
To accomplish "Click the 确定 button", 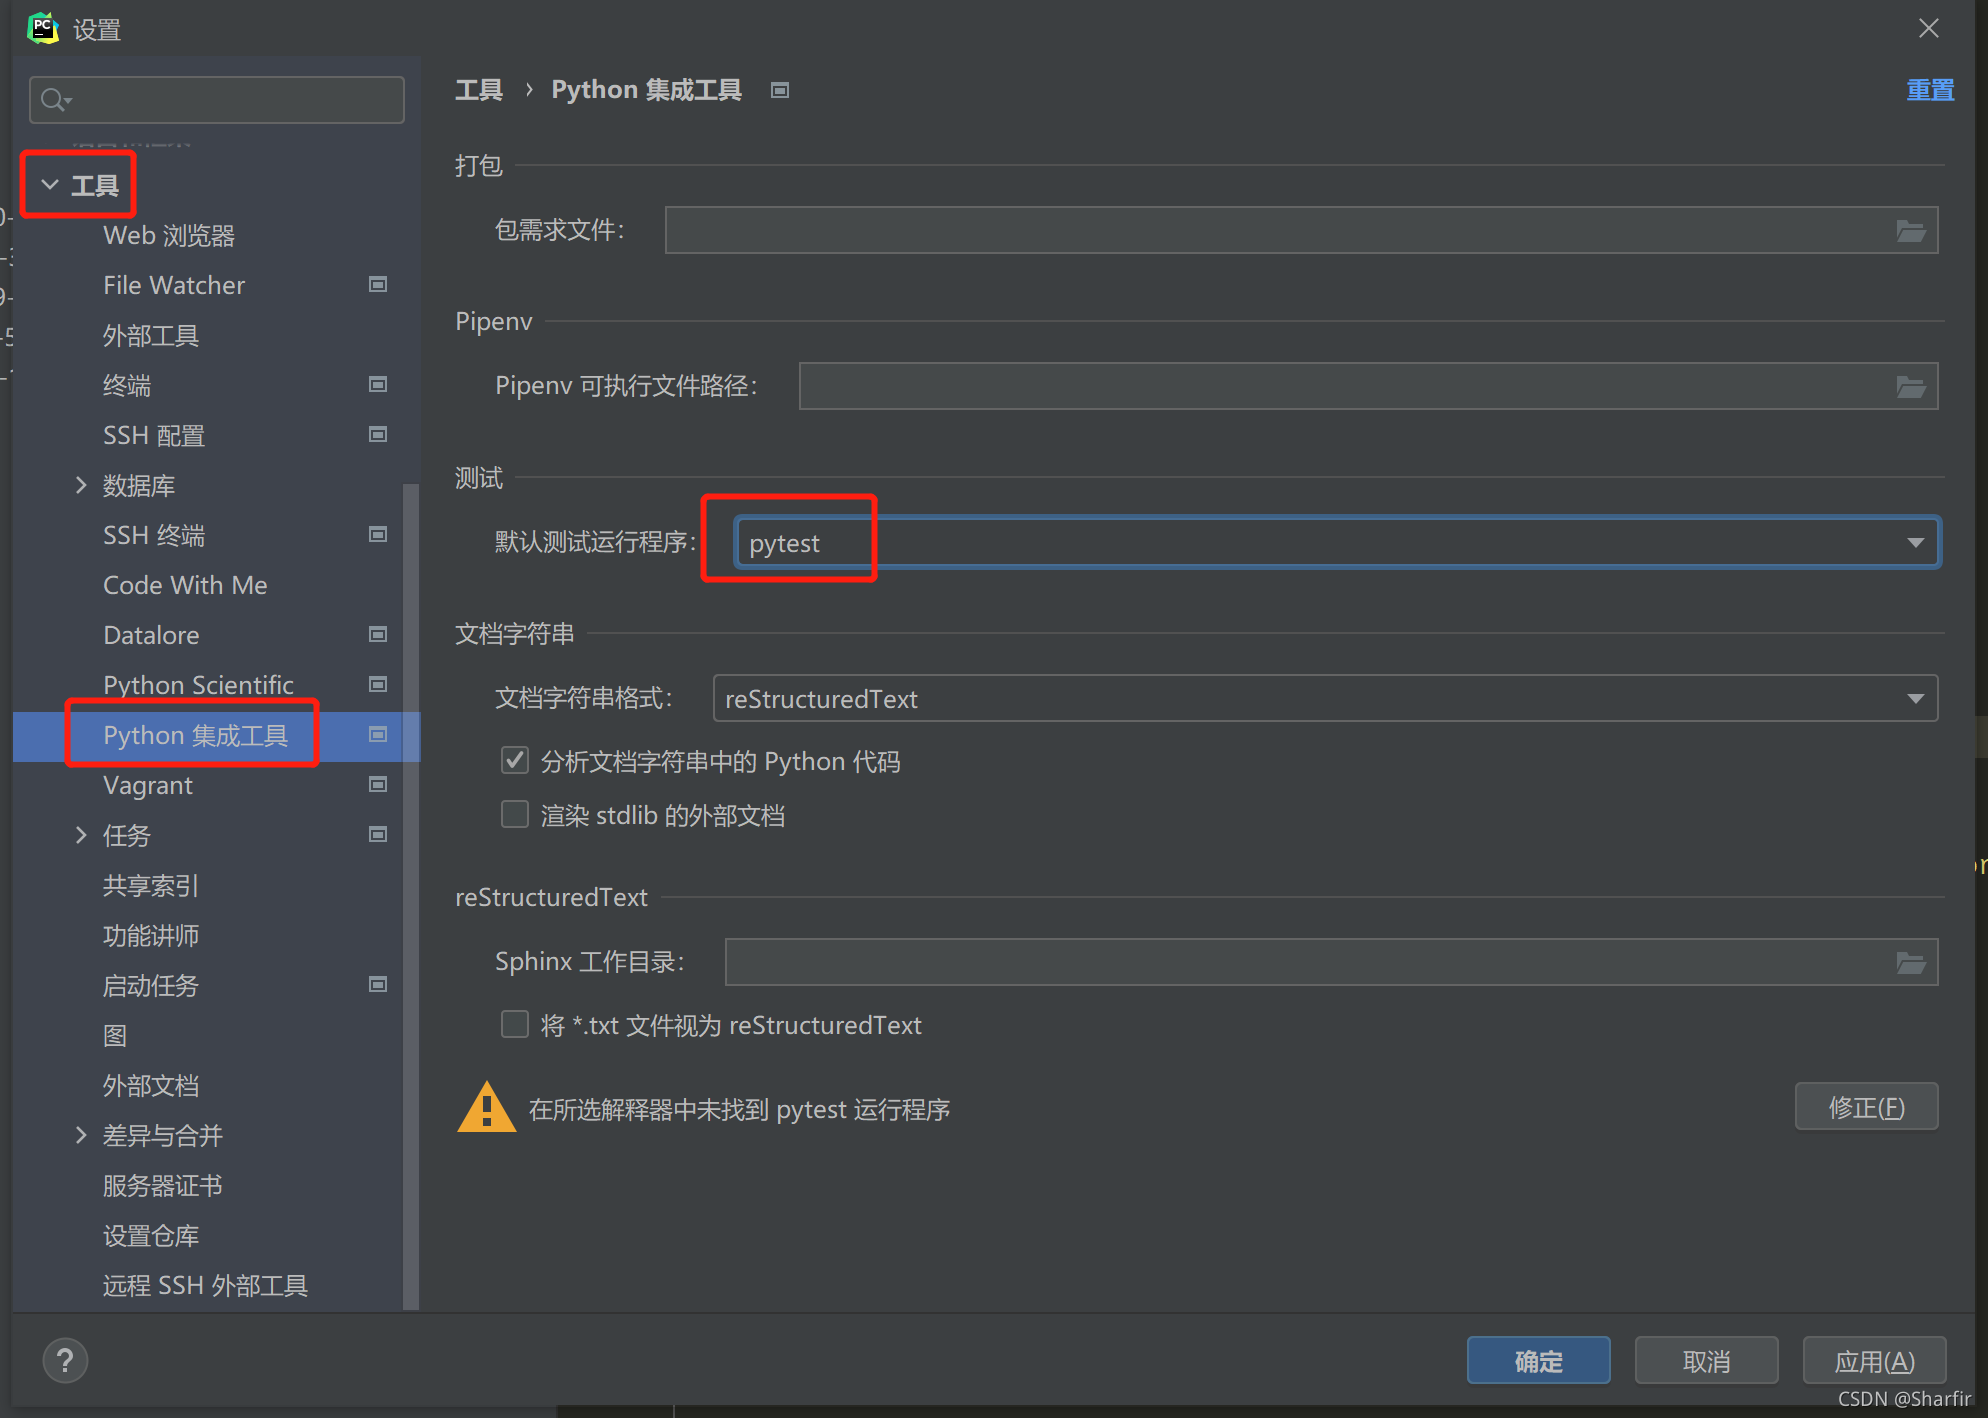I will click(1538, 1361).
